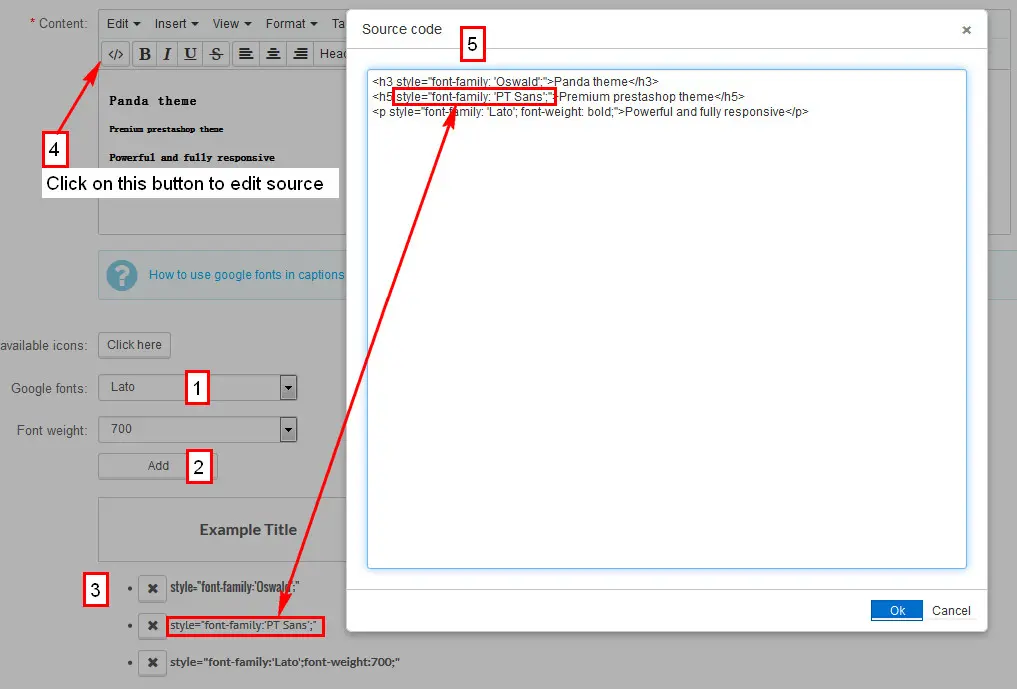Align text right

(x=300, y=54)
